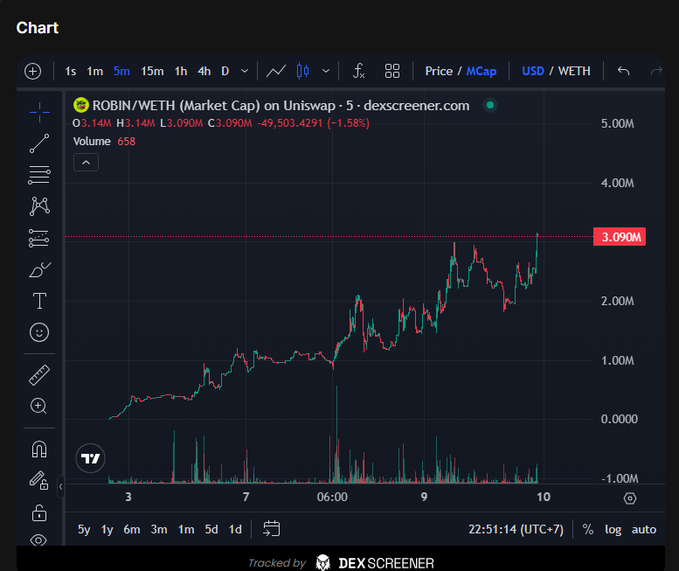Select the ruler measure tool
Image resolution: width=679 pixels, height=571 pixels.
point(39,375)
